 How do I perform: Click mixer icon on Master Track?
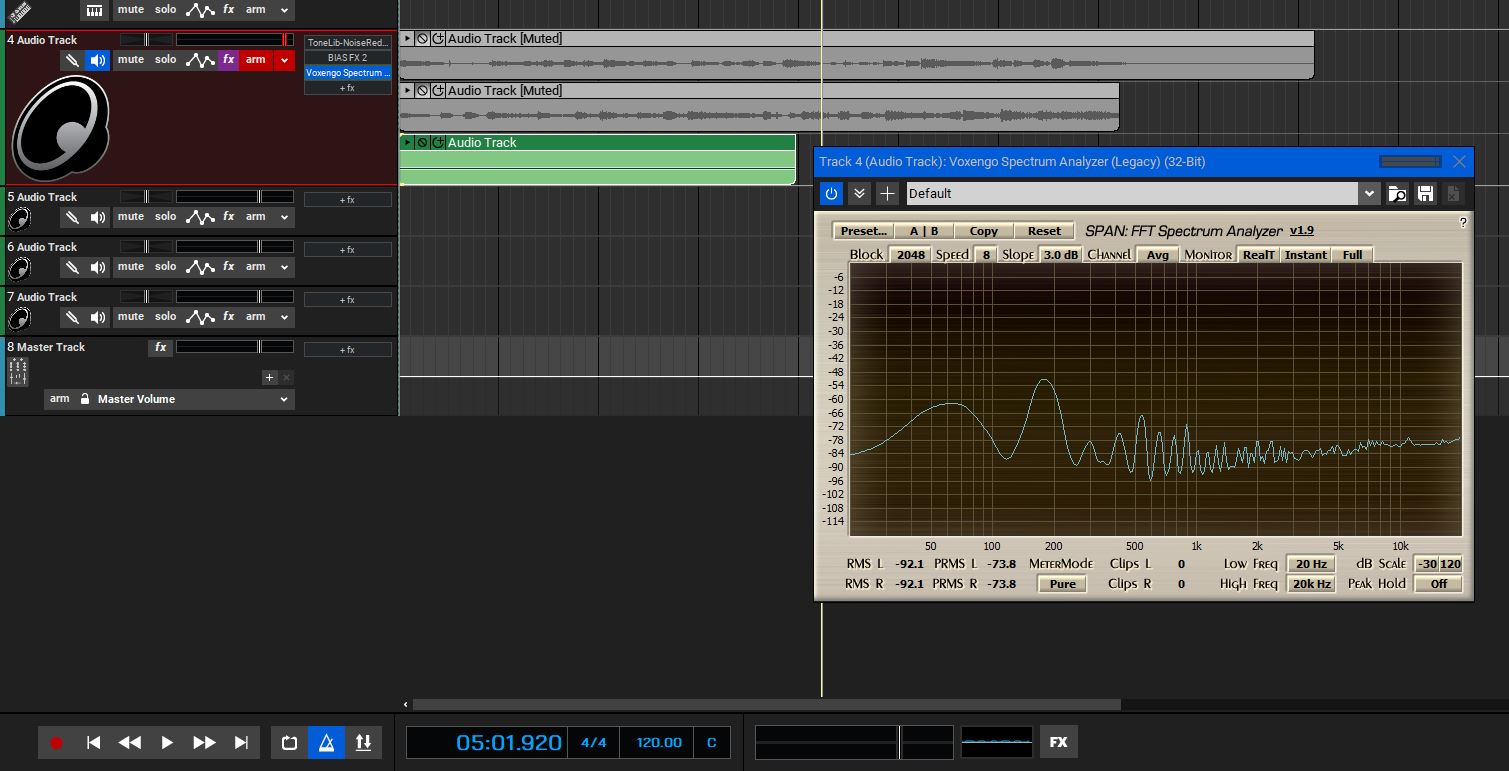pos(18,373)
